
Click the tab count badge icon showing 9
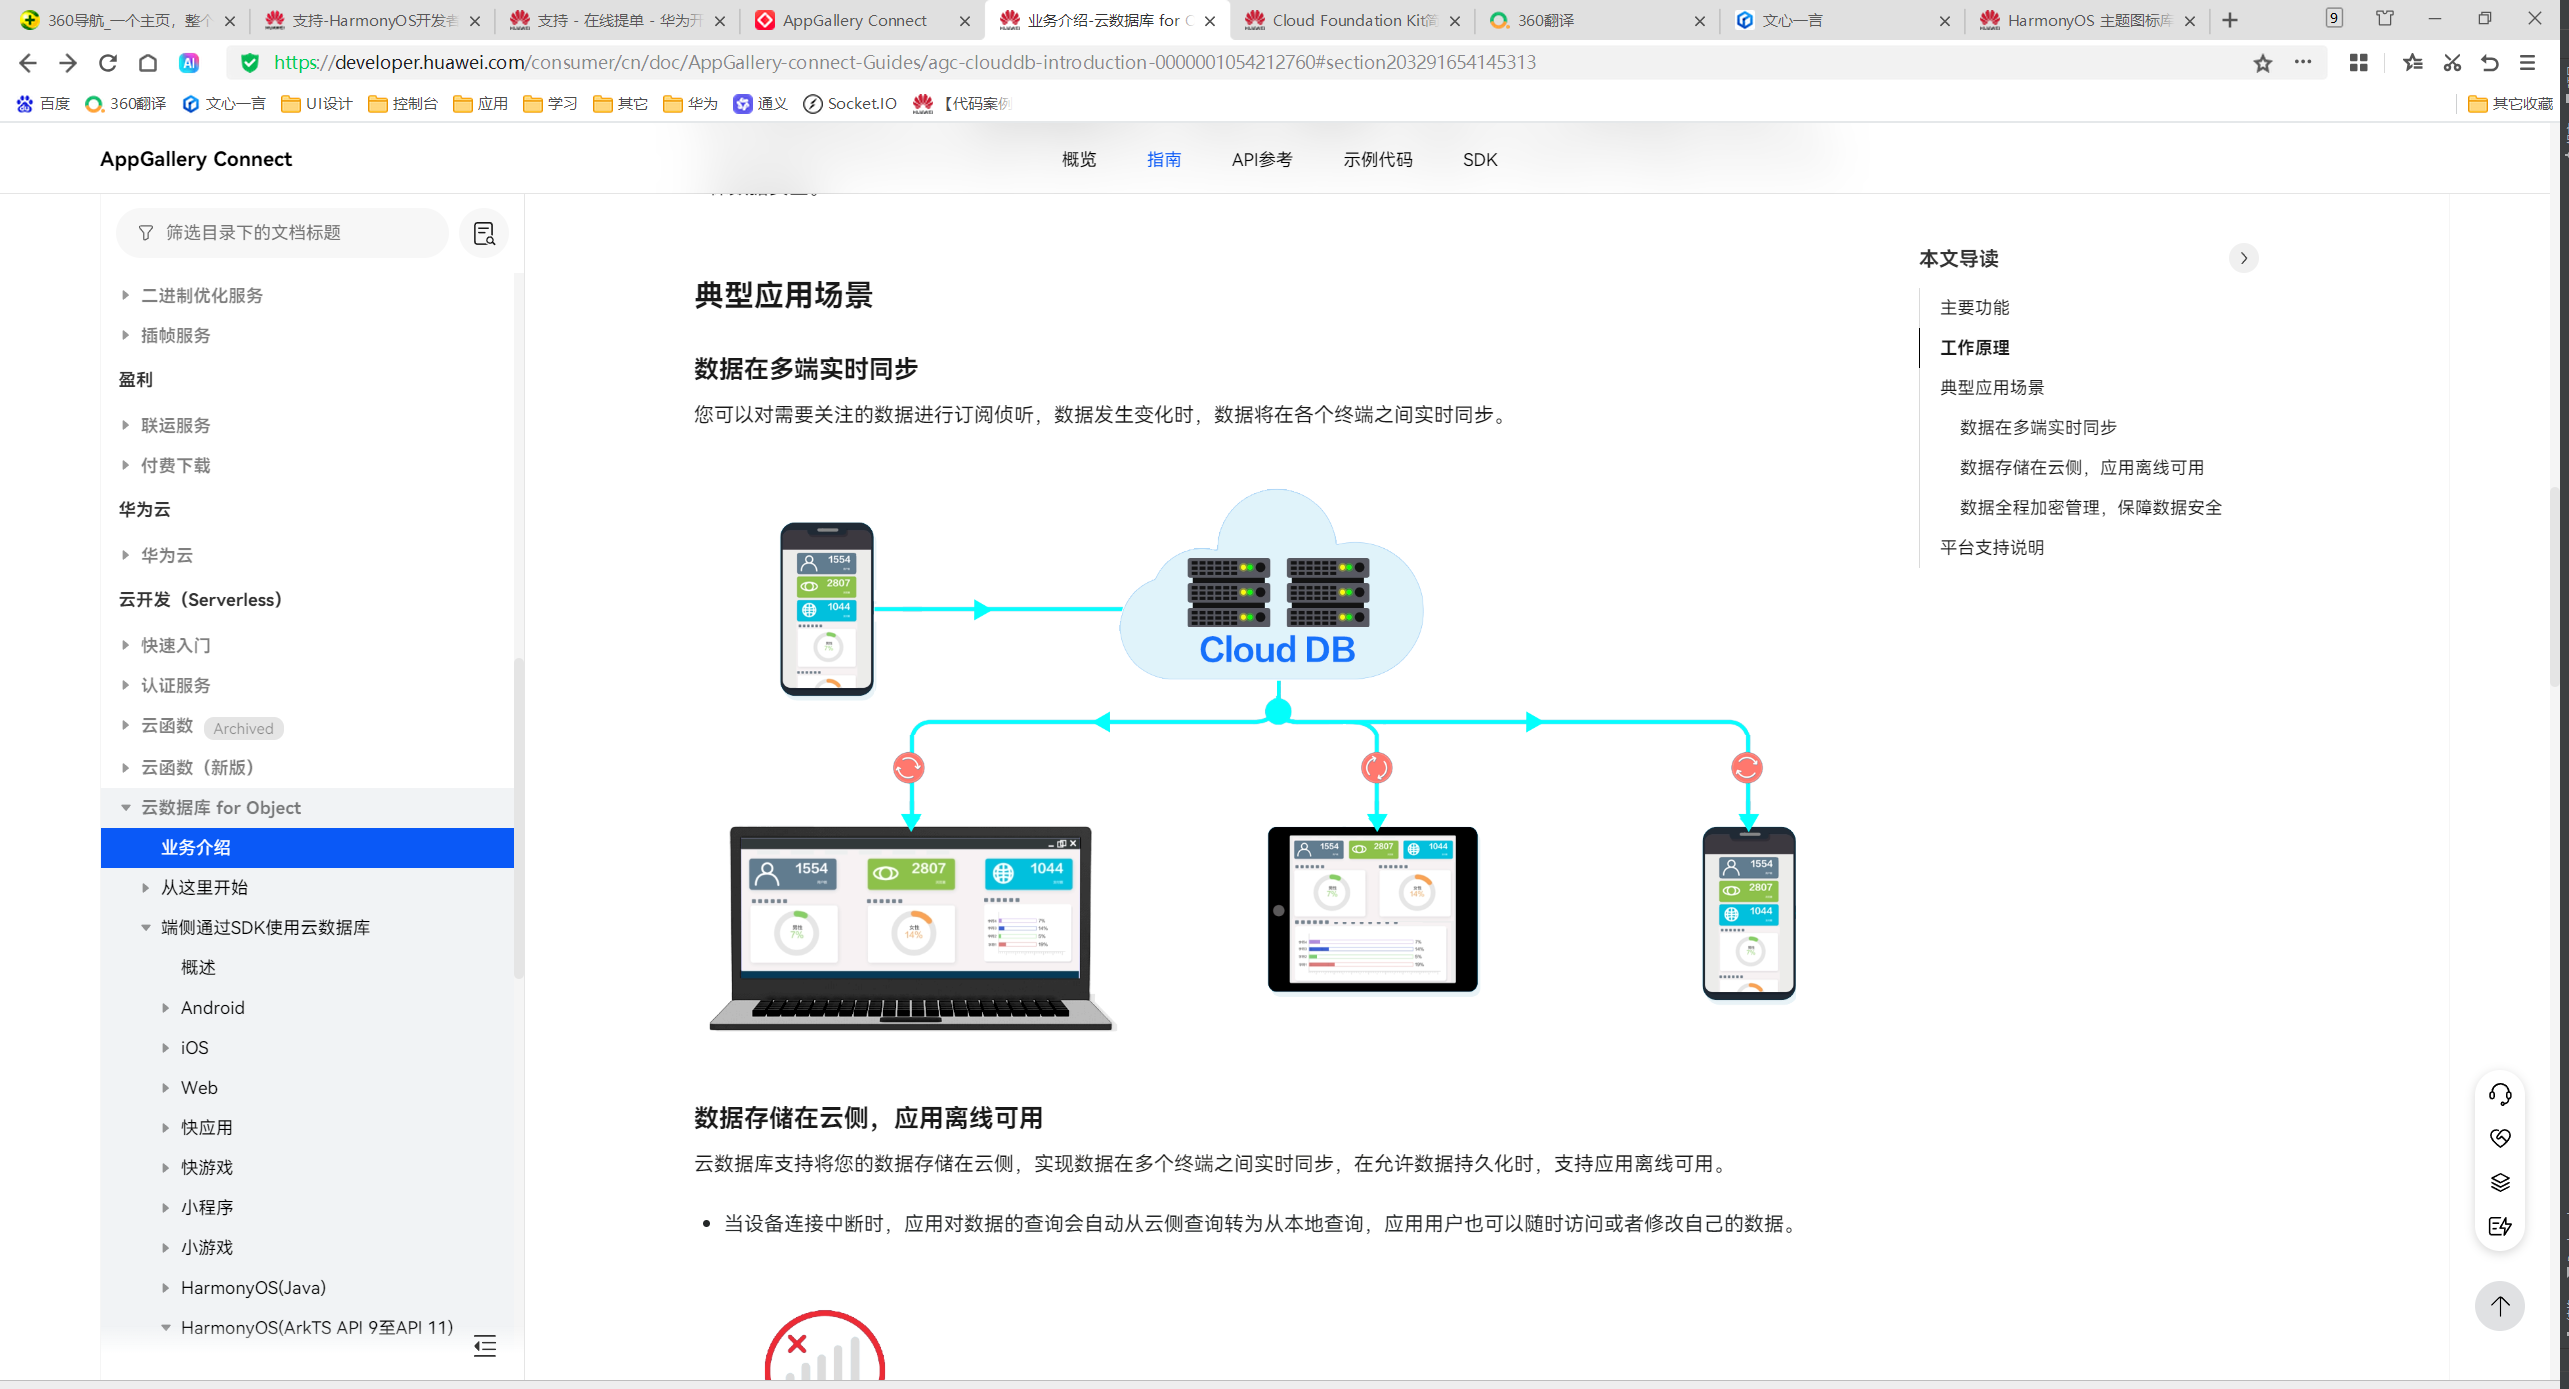[2334, 18]
